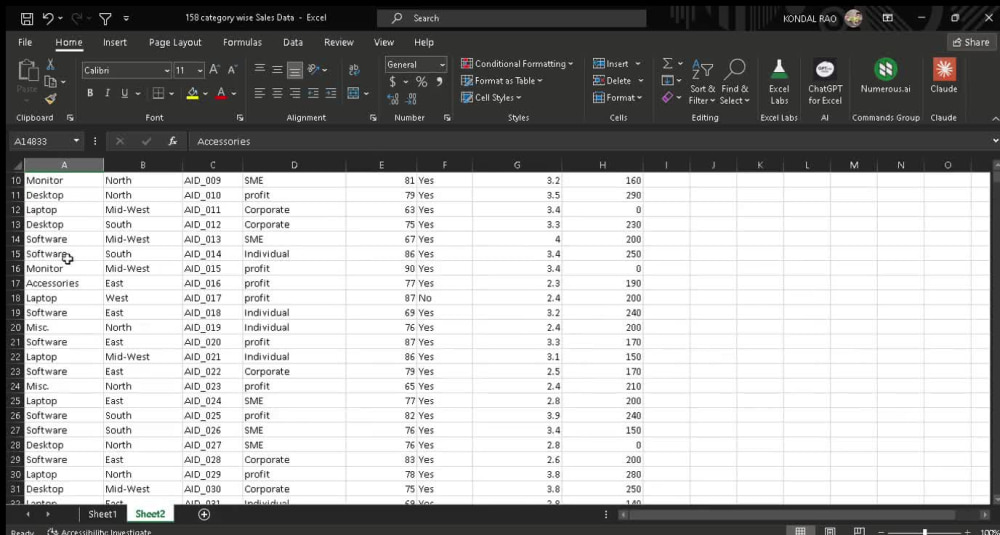Open the Sort & Filter dropdown
This screenshot has width=1000, height=535.
coord(702,82)
